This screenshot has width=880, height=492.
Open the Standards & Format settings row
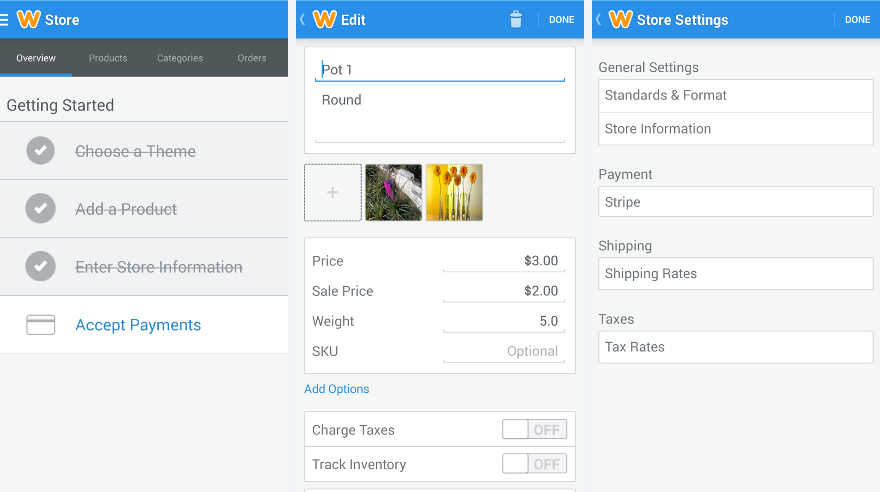coord(736,96)
